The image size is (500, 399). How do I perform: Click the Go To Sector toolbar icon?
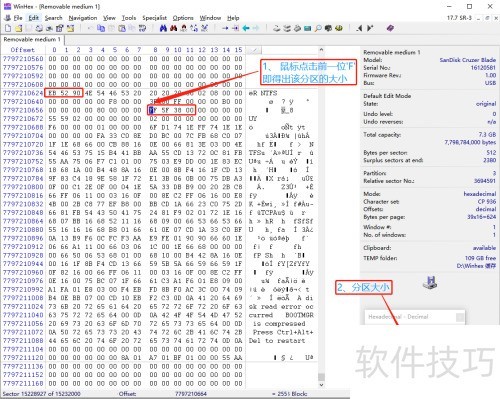[x=235, y=29]
